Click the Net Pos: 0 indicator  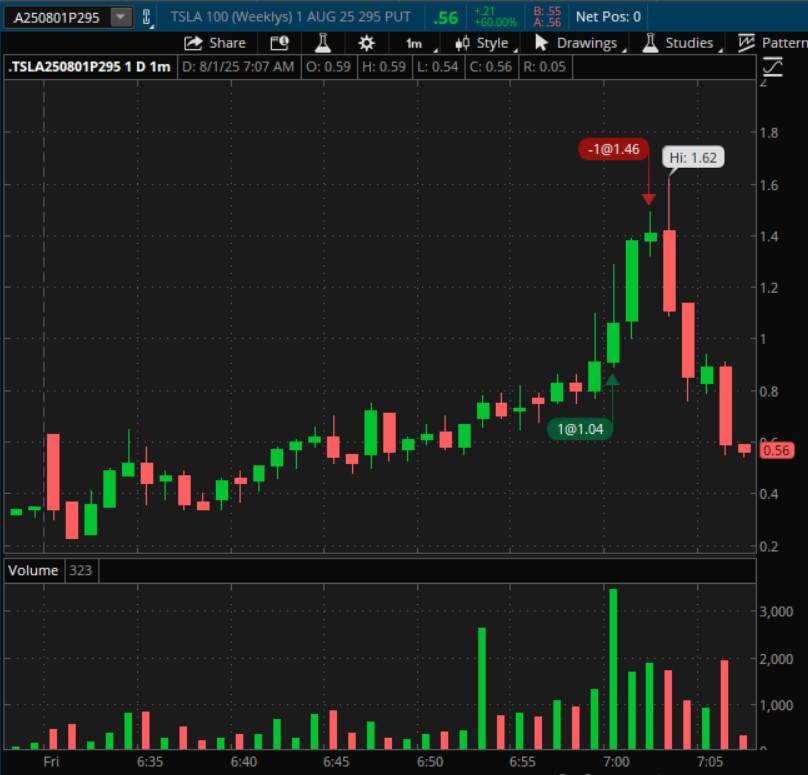point(608,17)
